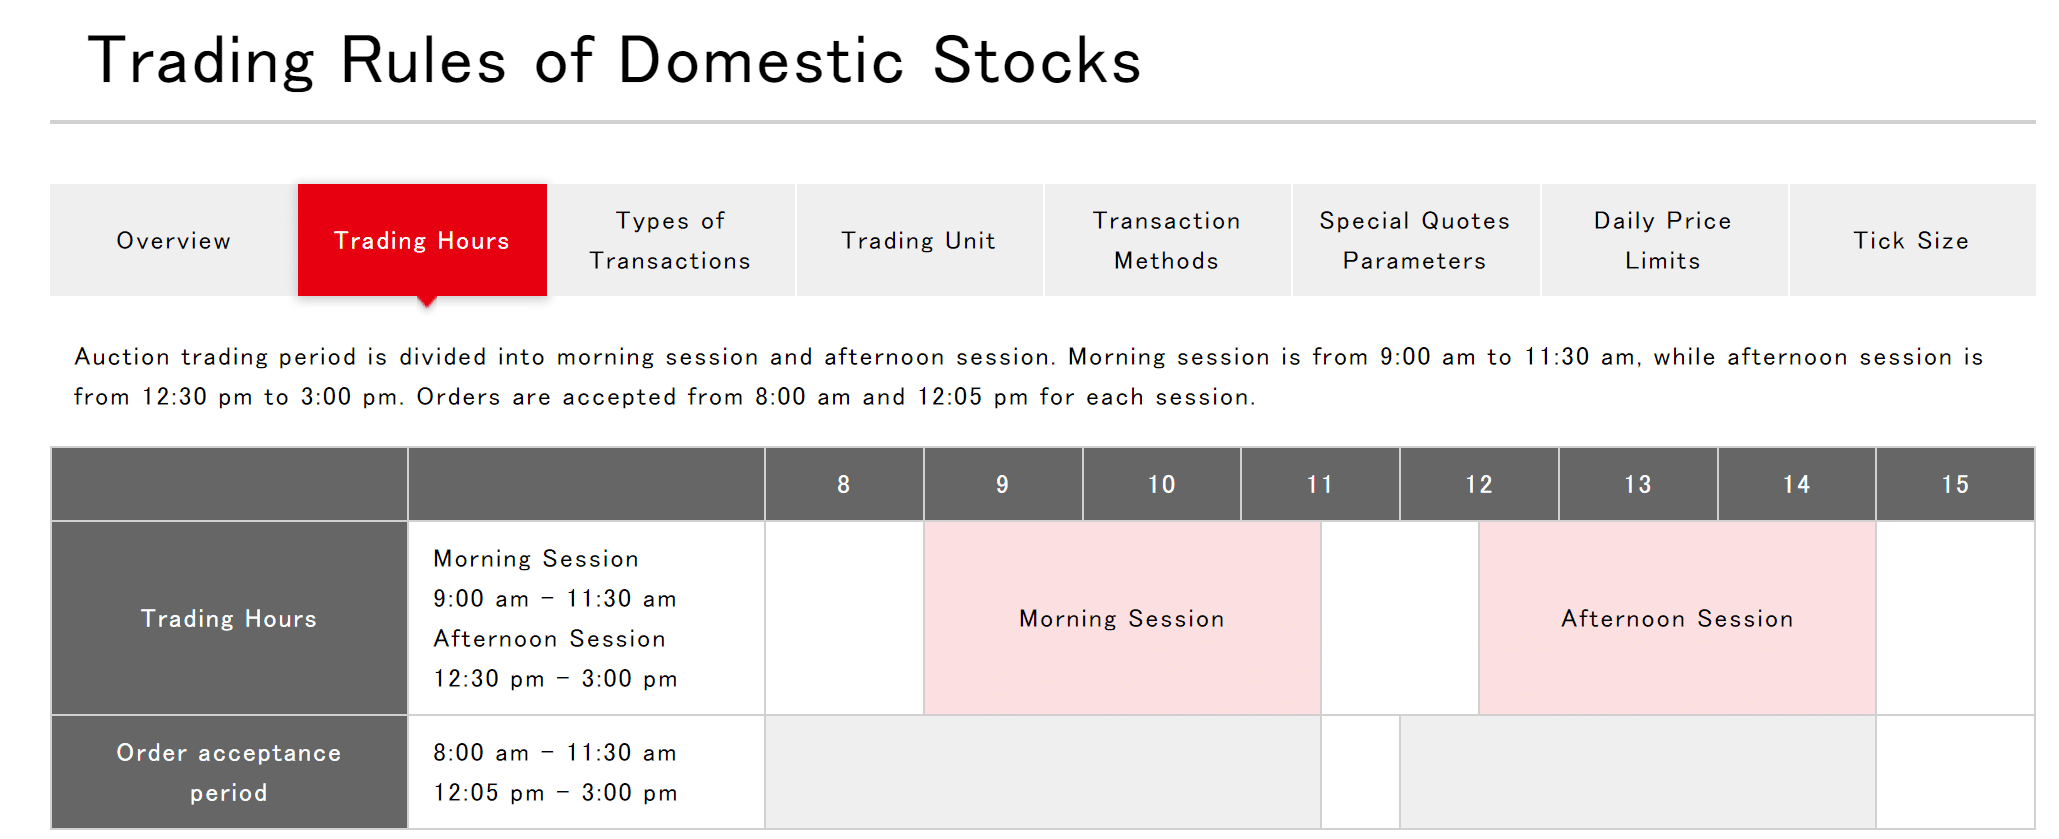2059x839 pixels.
Task: Open Special Quotes Parameters tab
Action: pyautogui.click(x=1415, y=241)
